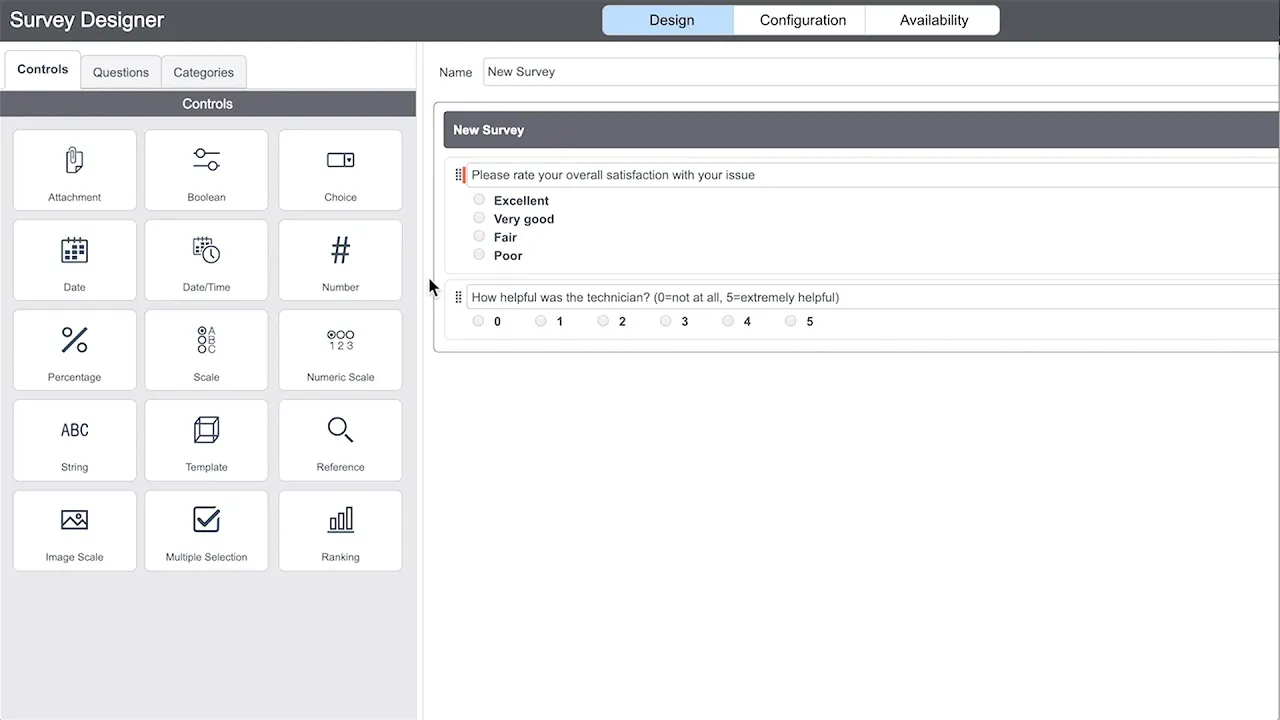Select the technician helpfulness question drag handle
Viewport: 1280px width, 720px height.
point(459,297)
